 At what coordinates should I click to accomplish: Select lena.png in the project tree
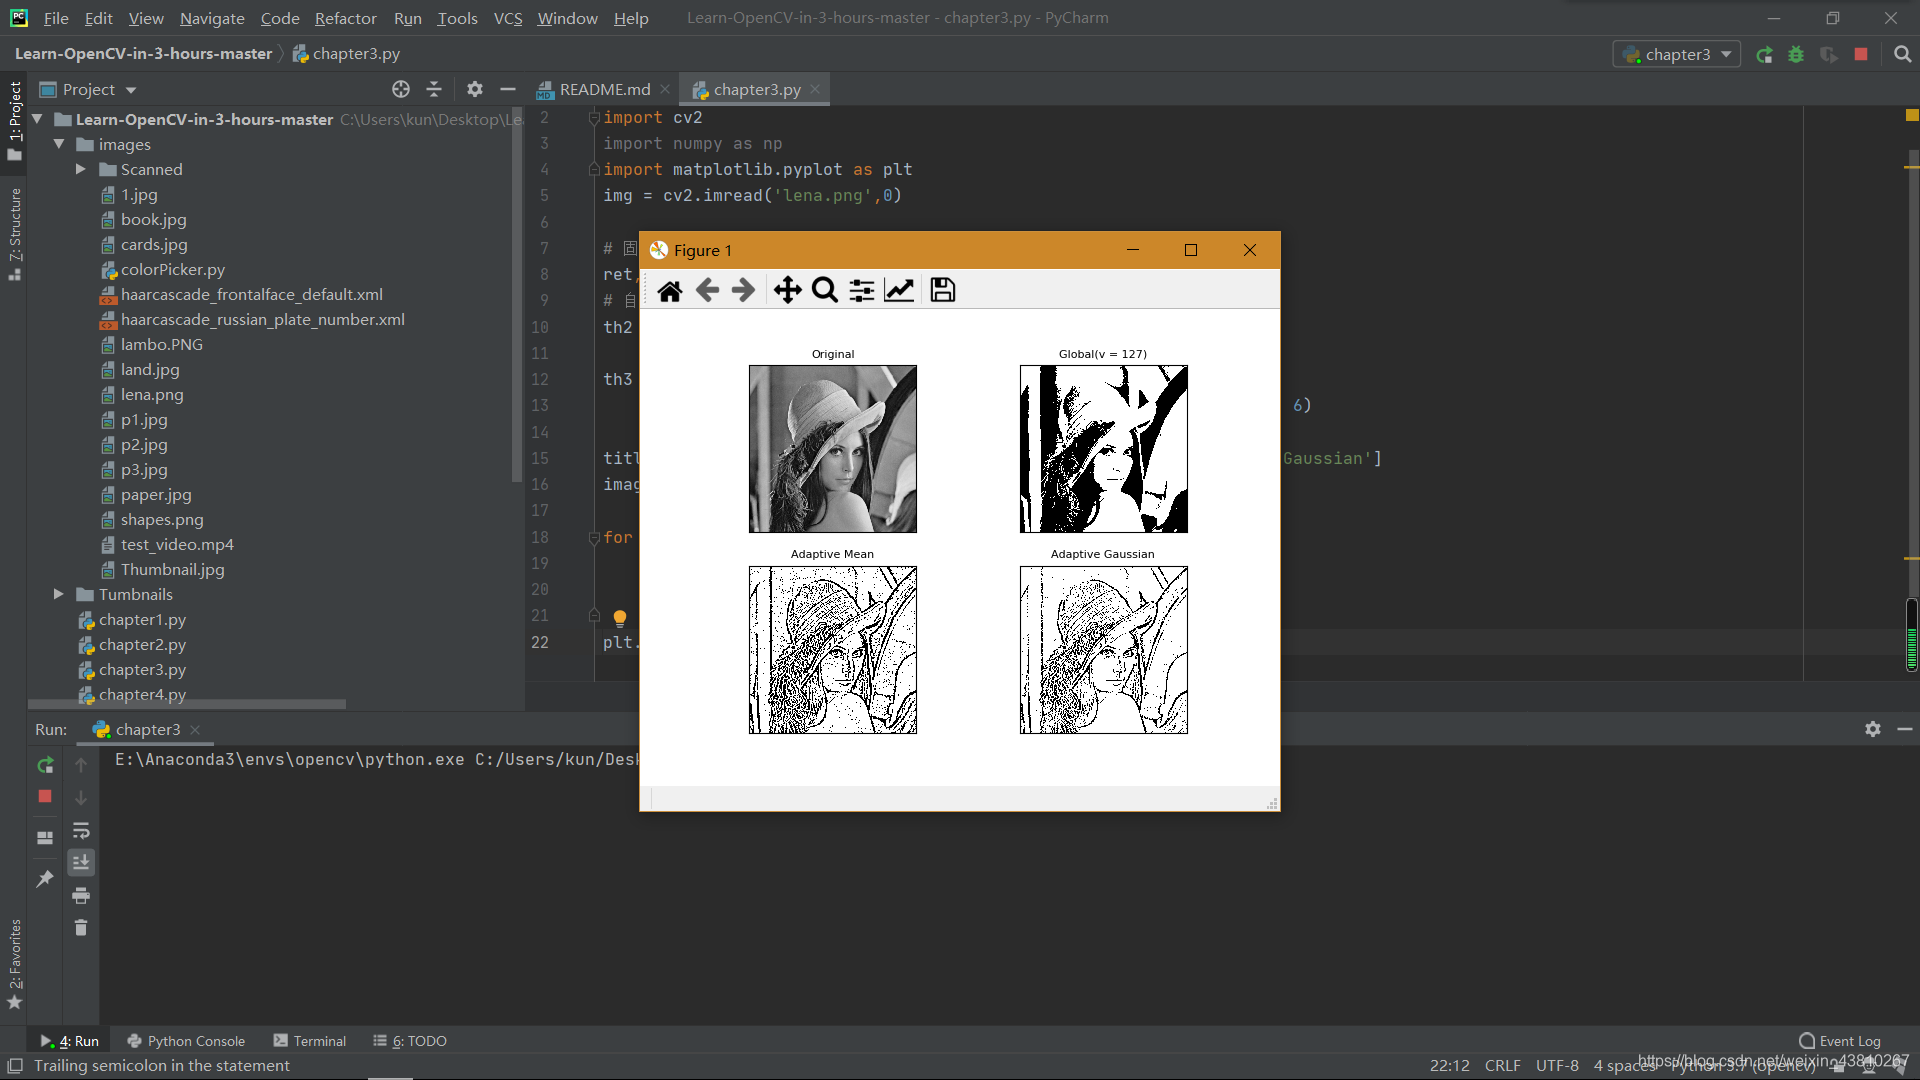click(x=151, y=394)
